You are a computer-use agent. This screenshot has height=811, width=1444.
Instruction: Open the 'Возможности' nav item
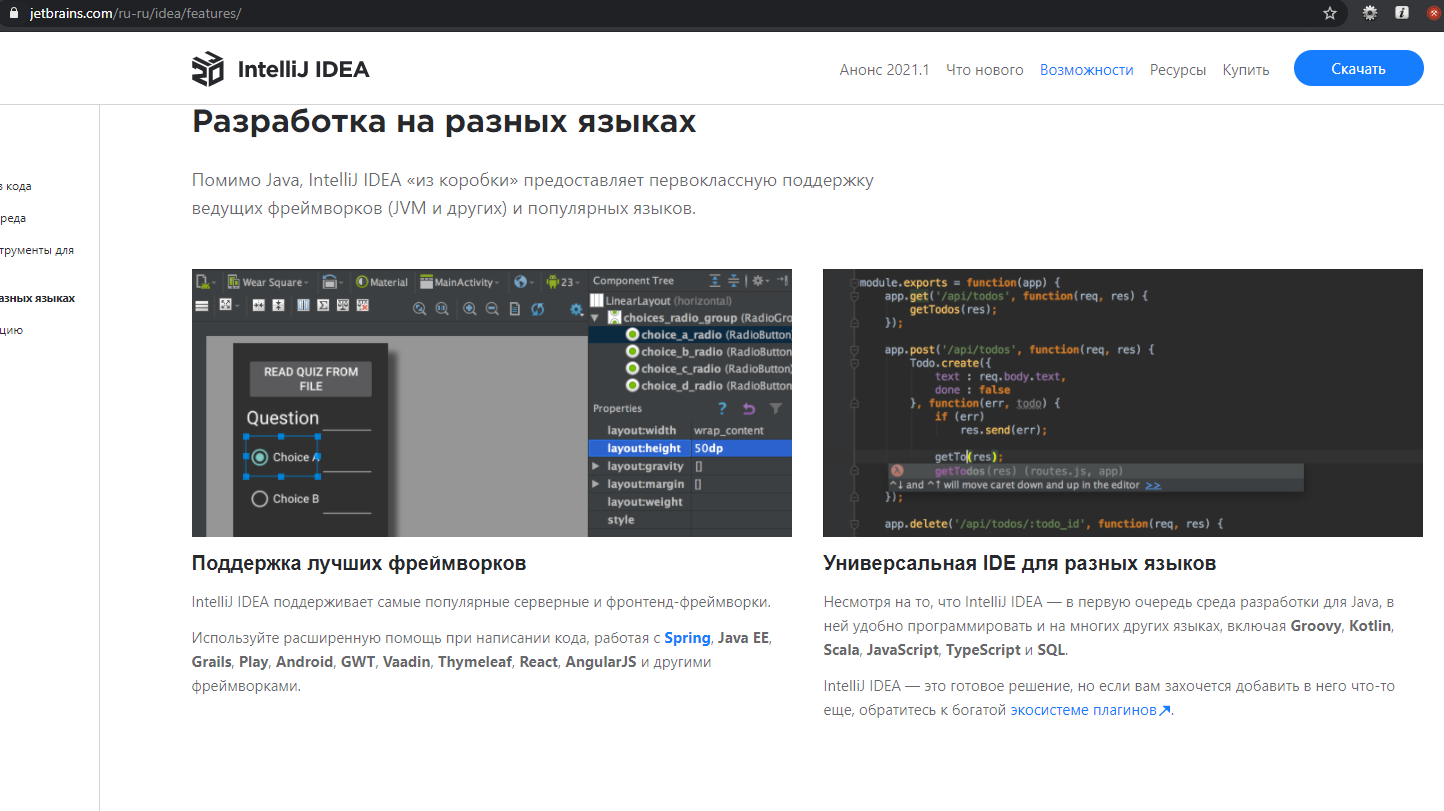tap(1087, 70)
